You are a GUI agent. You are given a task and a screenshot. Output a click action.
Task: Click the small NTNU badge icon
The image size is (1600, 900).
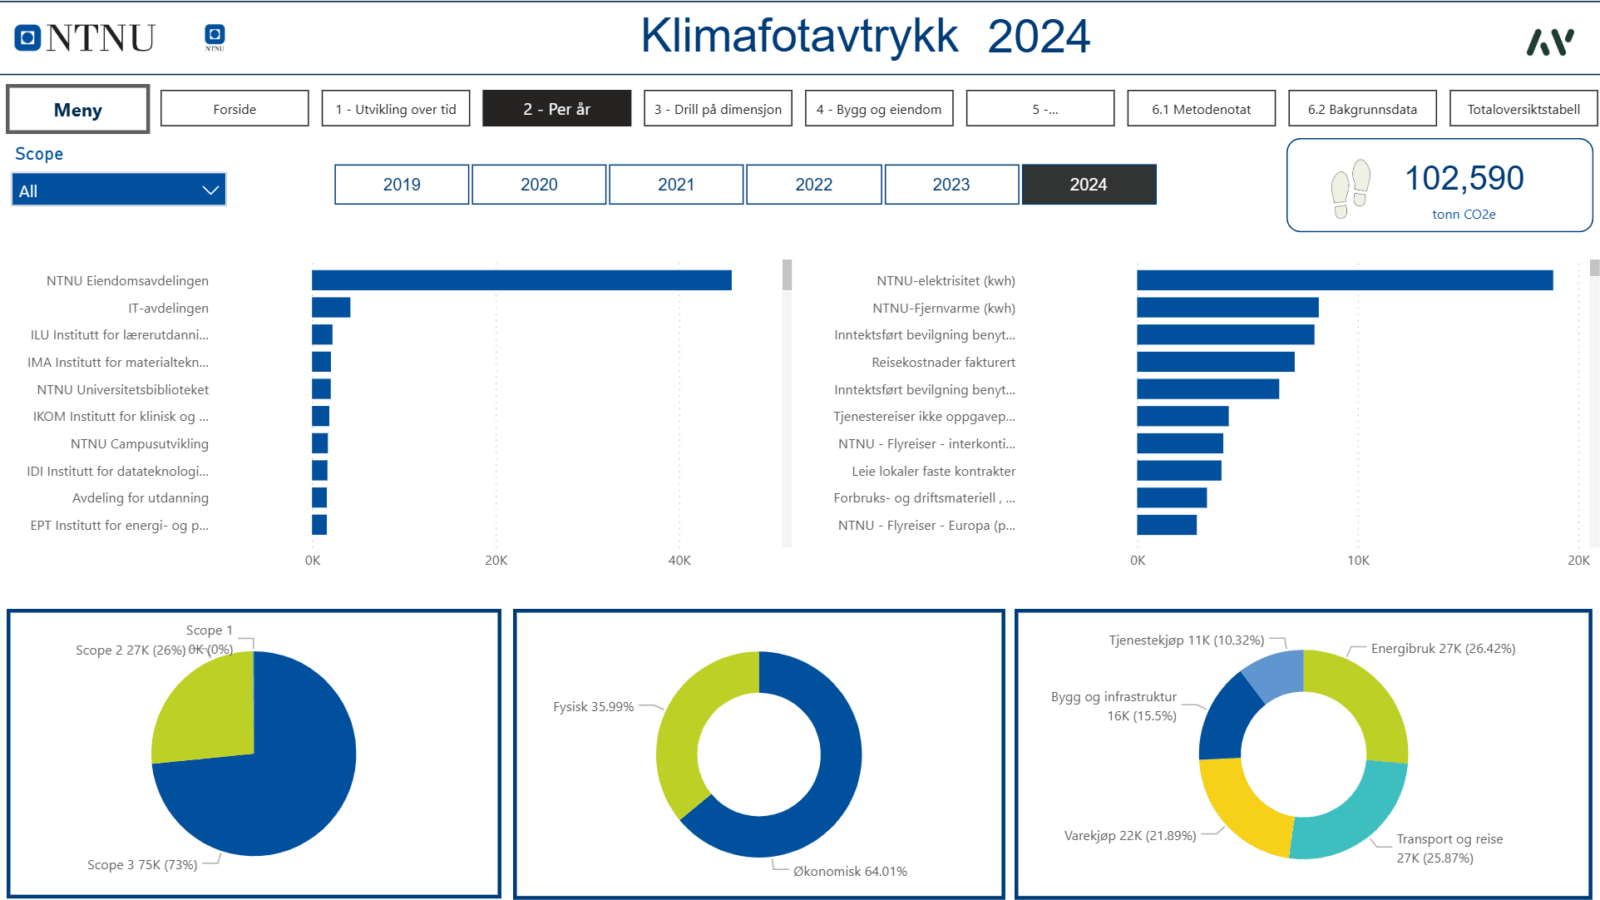[214, 38]
